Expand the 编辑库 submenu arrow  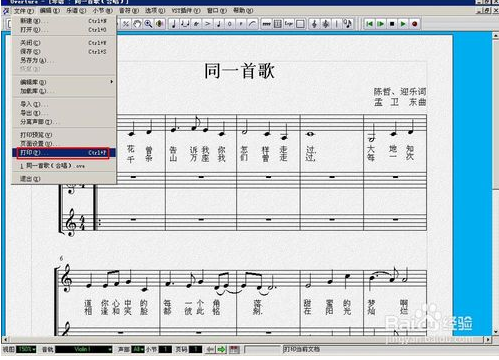click(112, 82)
